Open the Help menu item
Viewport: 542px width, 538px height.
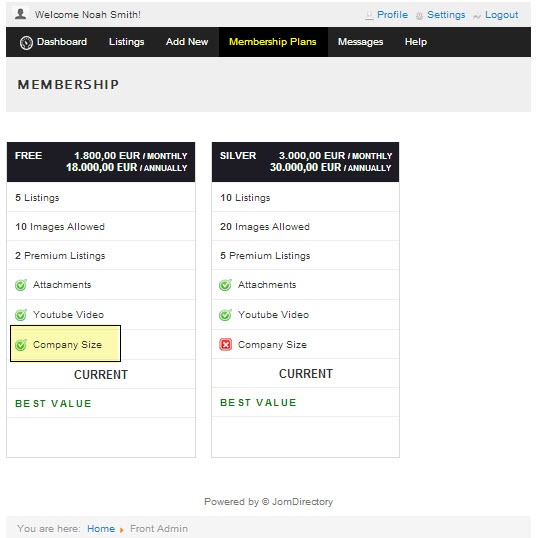[x=416, y=42]
